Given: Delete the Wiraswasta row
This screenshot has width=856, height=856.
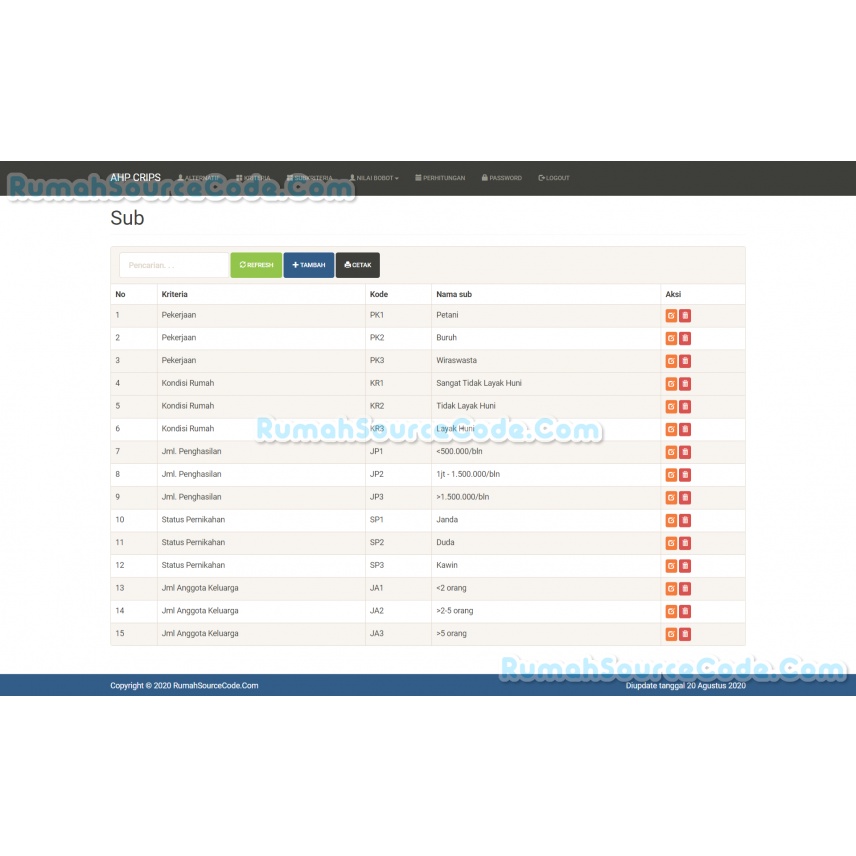Looking at the screenshot, I should (x=685, y=361).
